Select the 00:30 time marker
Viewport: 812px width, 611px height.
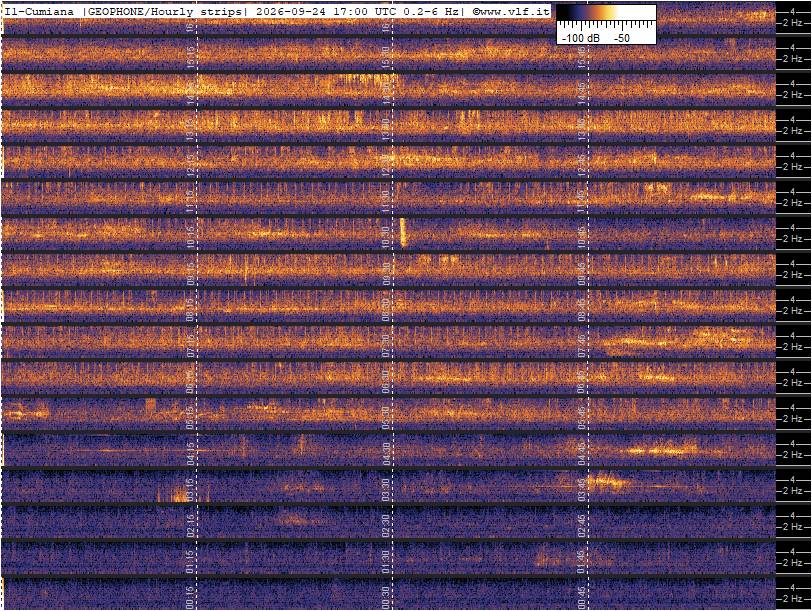[x=386, y=598]
